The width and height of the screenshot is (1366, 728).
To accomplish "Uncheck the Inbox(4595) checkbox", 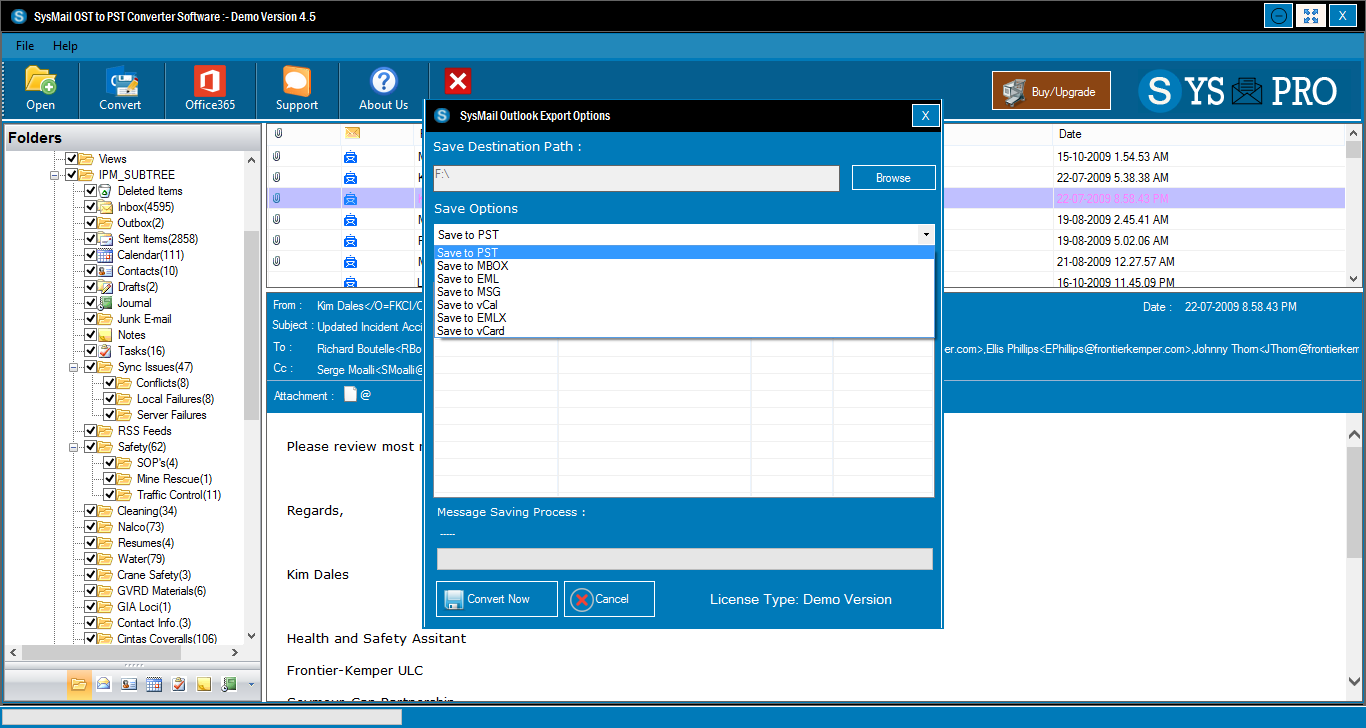I will (91, 207).
